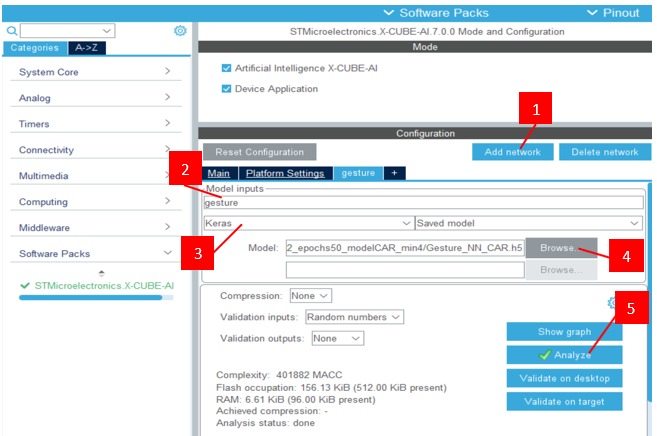Screen dimensions: 657x436
Task: Select the gesture network tab
Action: (358, 173)
